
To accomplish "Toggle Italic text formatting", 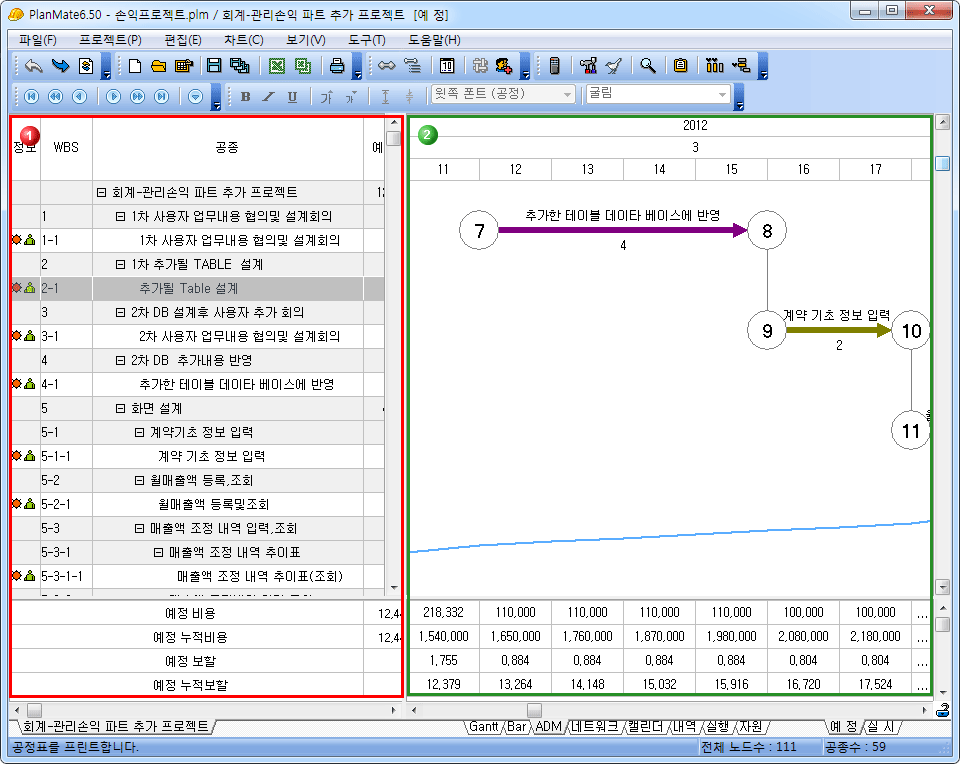I will tap(268, 97).
